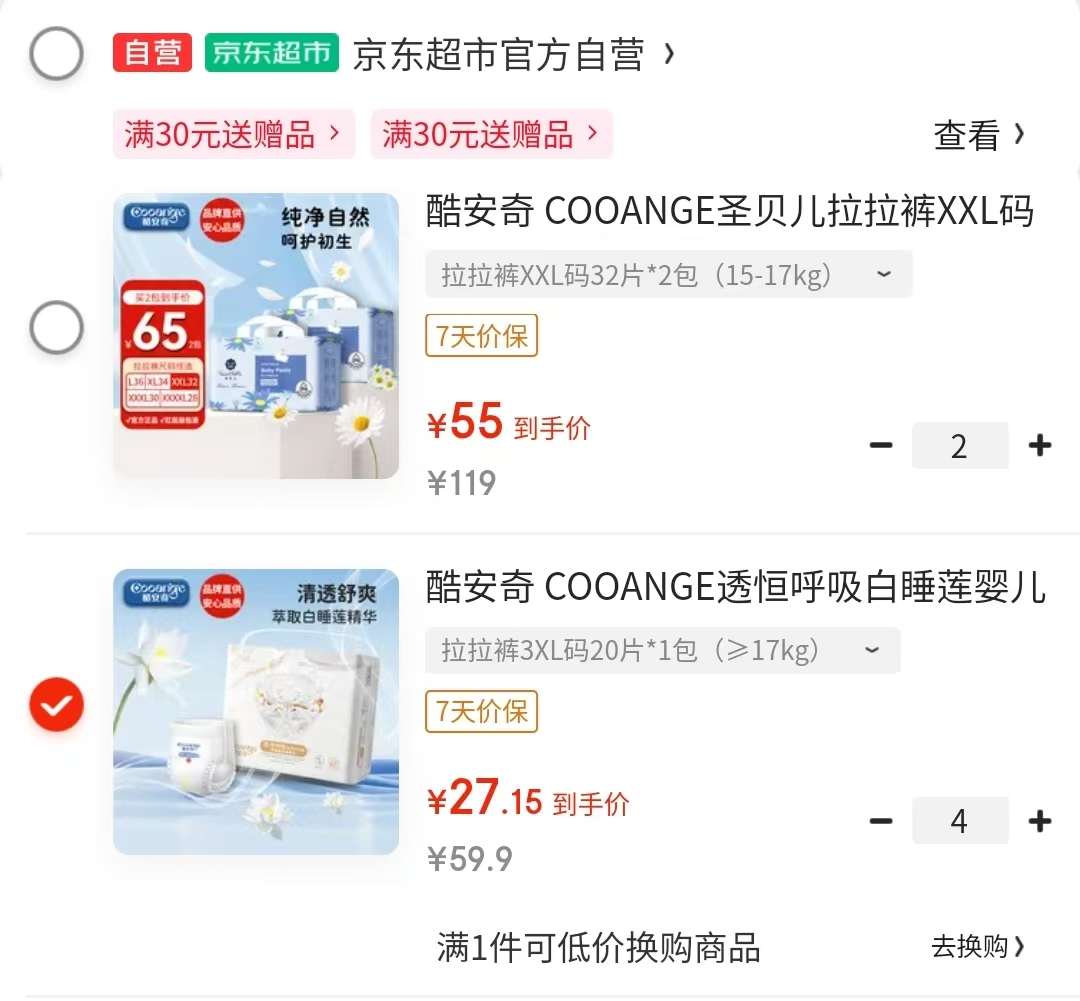Select the 圣贝儿拉拉裤XXL item checkbox
The width and height of the screenshot is (1080, 1001).
pyautogui.click(x=56, y=327)
